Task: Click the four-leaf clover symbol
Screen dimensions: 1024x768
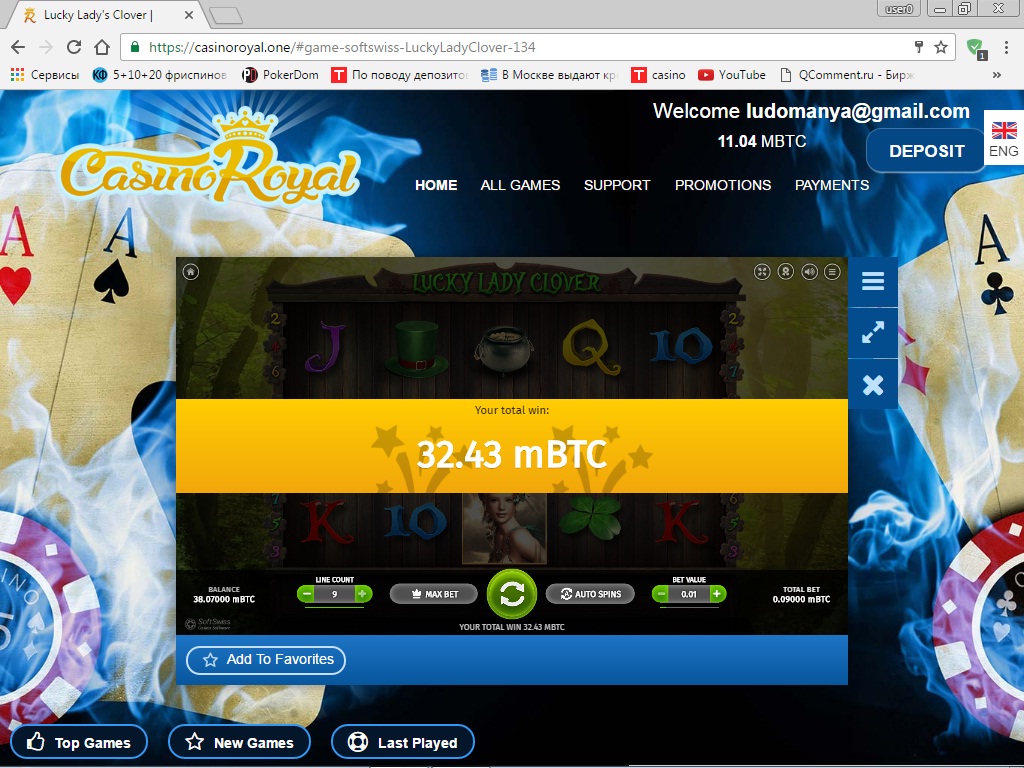Action: (x=591, y=517)
